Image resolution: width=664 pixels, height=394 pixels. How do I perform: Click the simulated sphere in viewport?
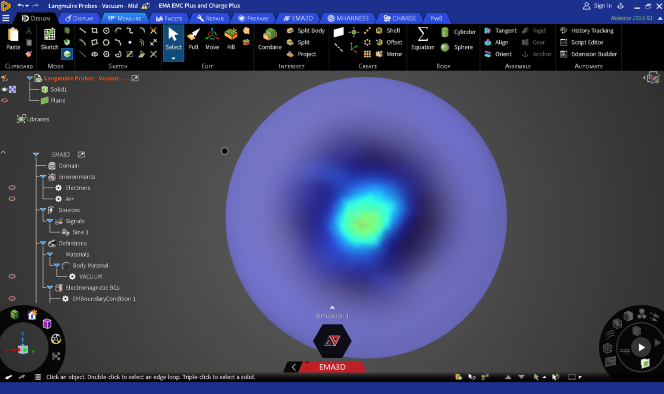click(366, 218)
